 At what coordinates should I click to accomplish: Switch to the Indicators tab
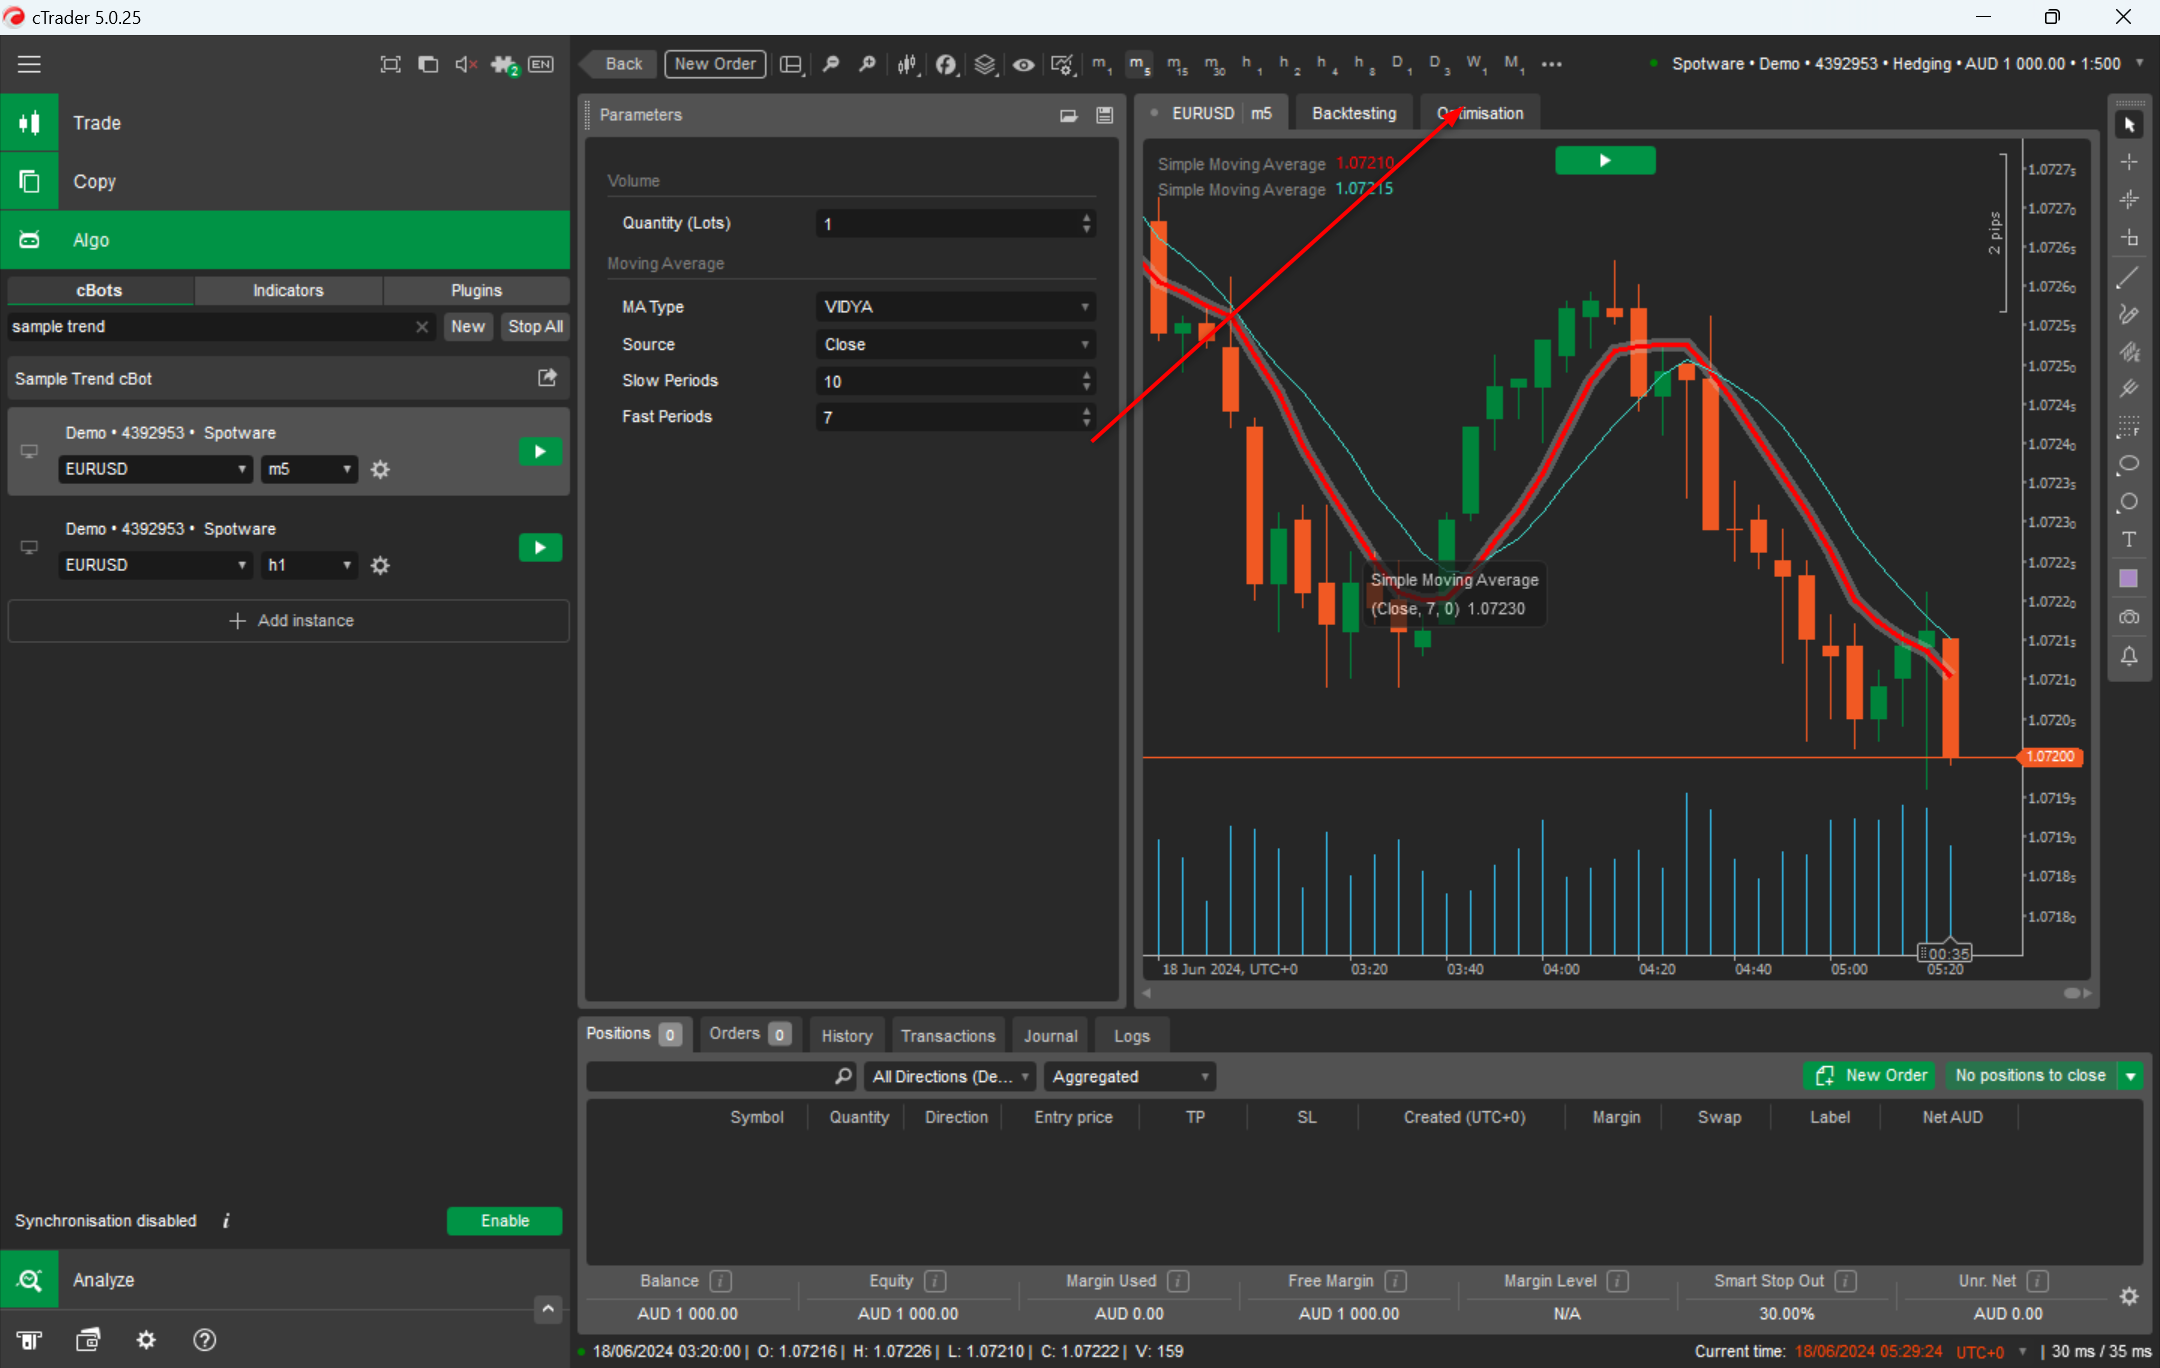coord(288,290)
